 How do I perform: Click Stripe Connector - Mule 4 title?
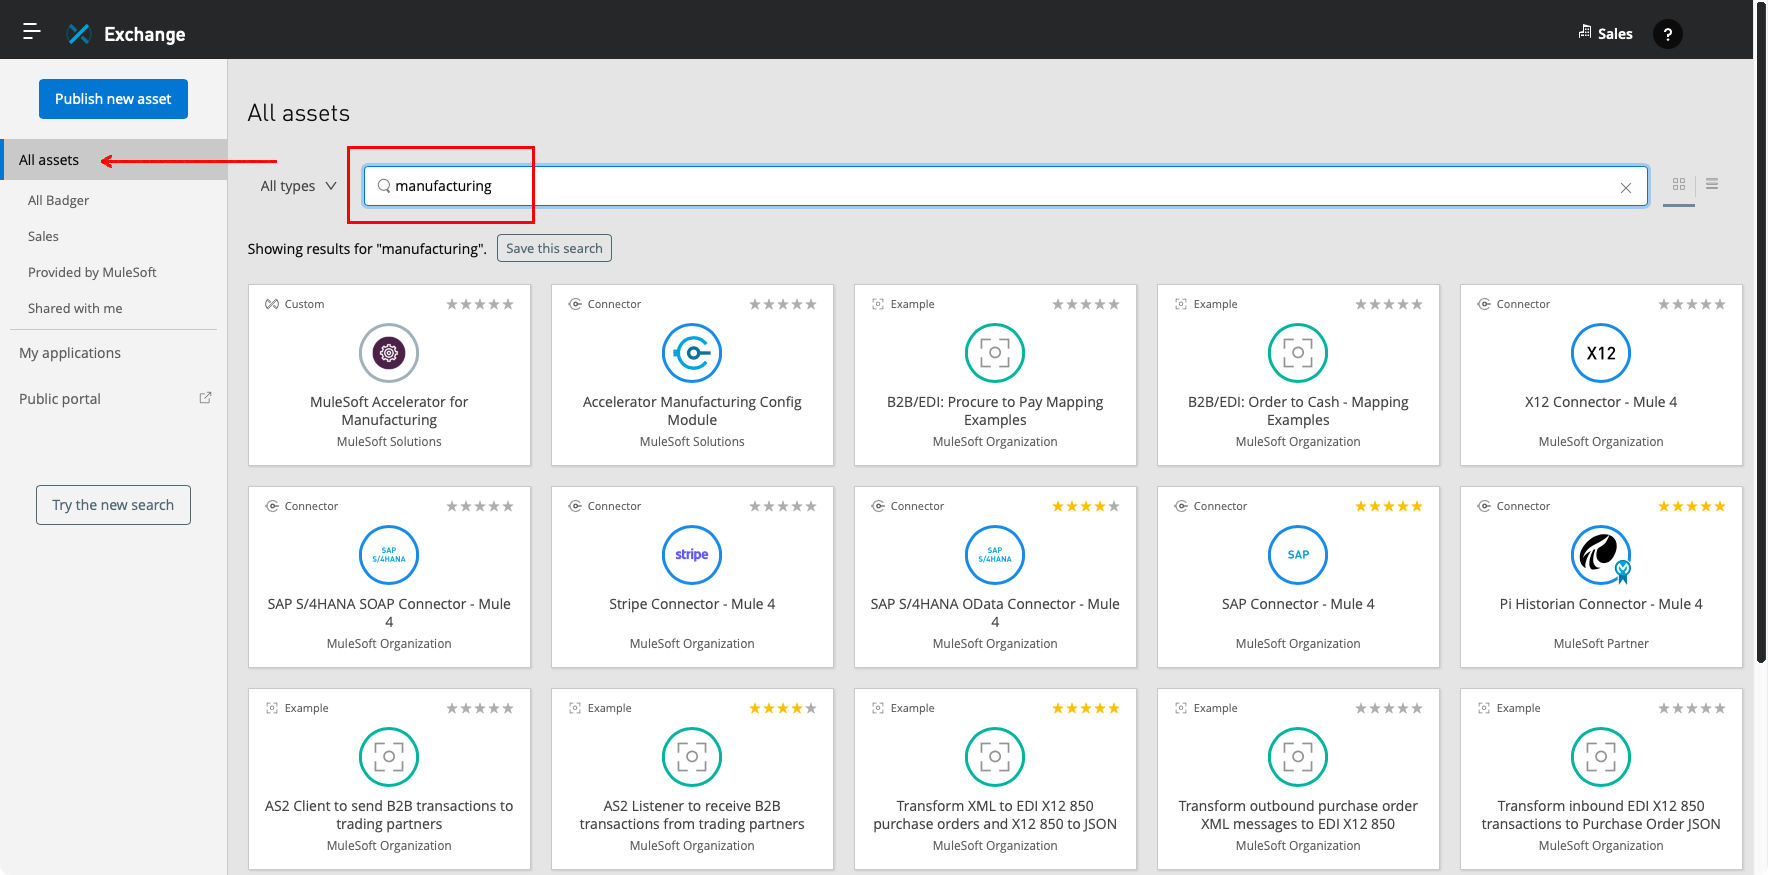(x=692, y=604)
